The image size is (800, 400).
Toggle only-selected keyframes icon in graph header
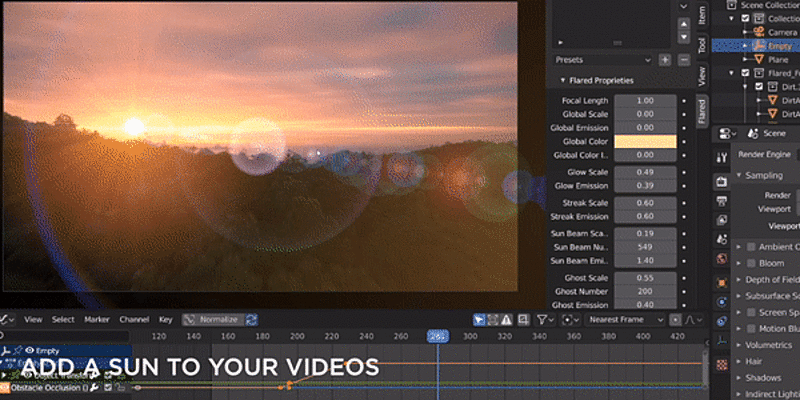493,320
